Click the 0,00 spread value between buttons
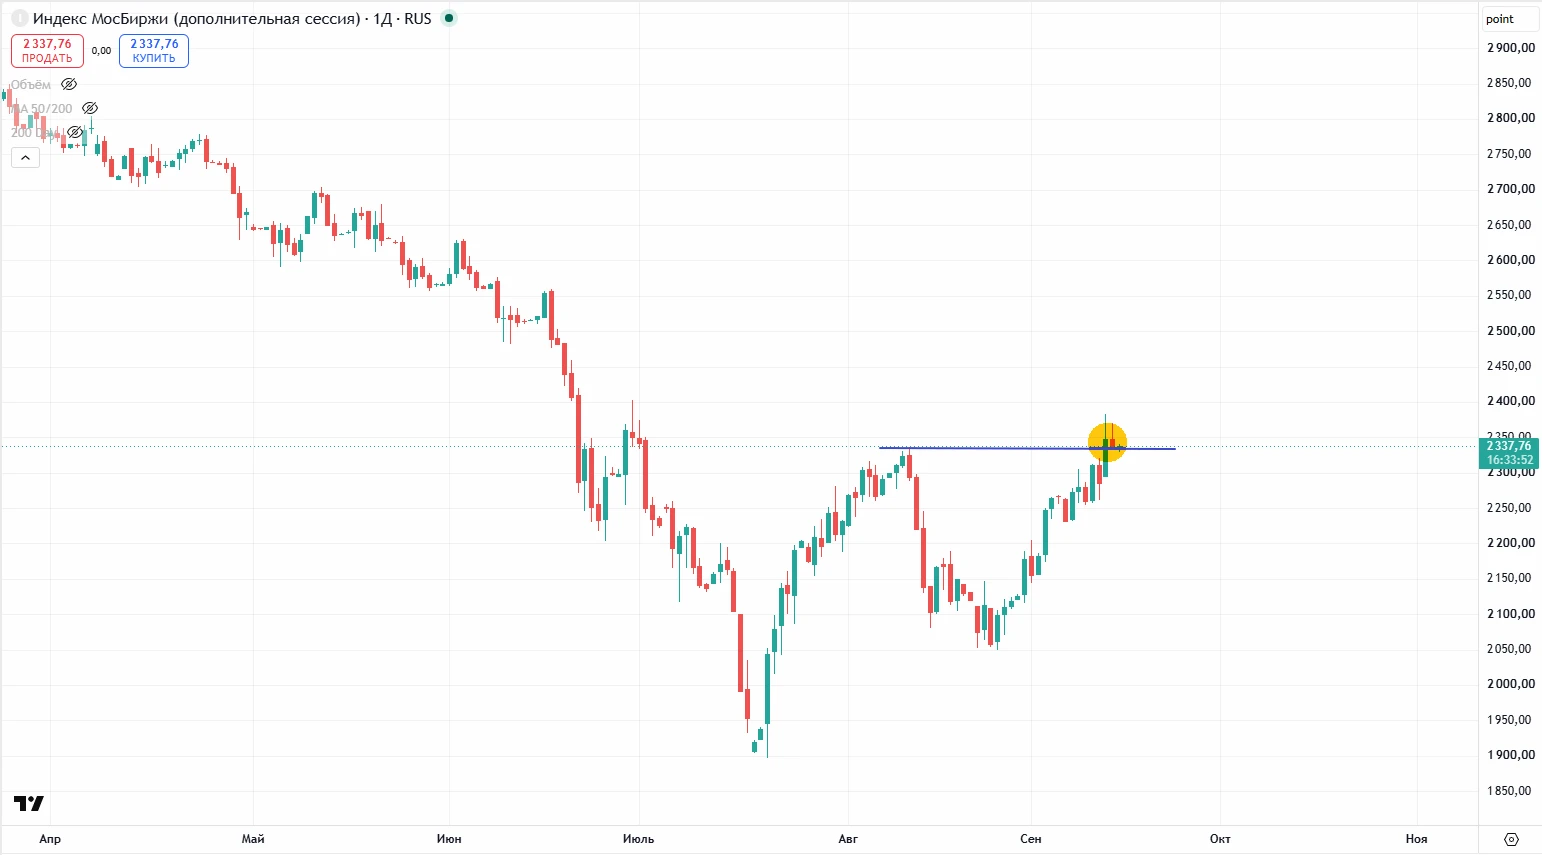 click(101, 51)
